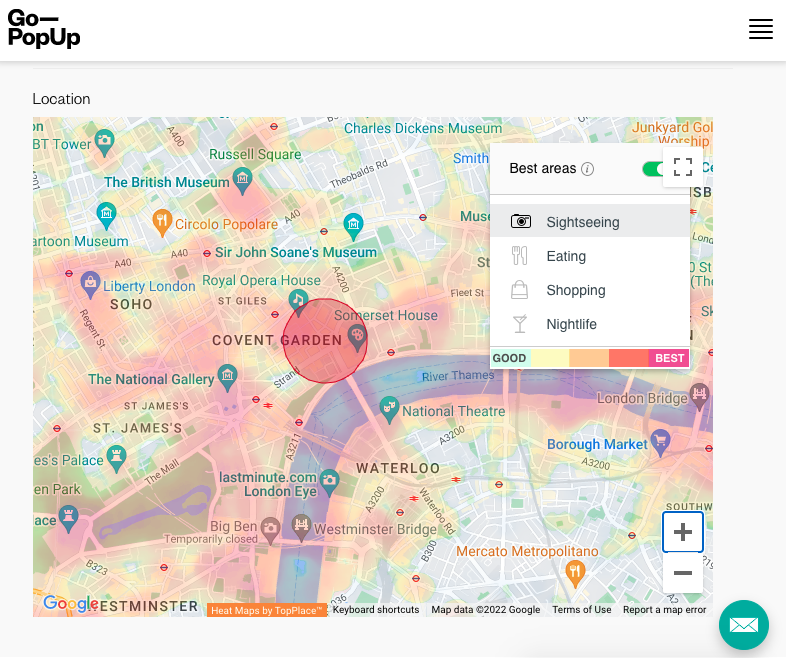
Task: Click the SOHO area label
Action: pyautogui.click(x=131, y=304)
